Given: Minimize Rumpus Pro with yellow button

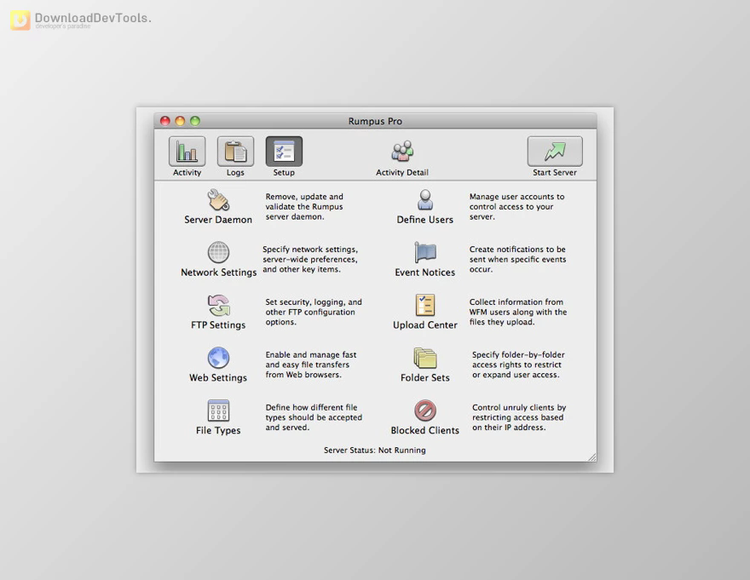Looking at the screenshot, I should pos(180,121).
